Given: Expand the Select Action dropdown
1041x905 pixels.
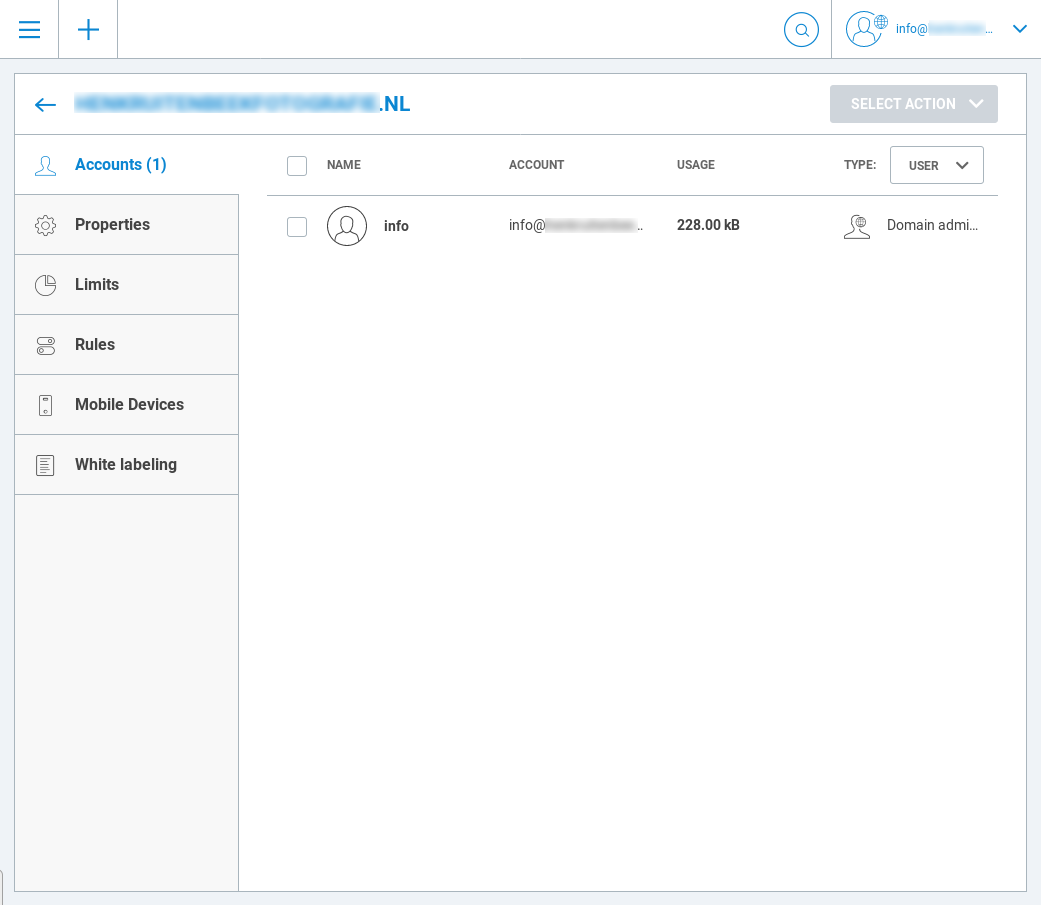Looking at the screenshot, I should 913,104.
